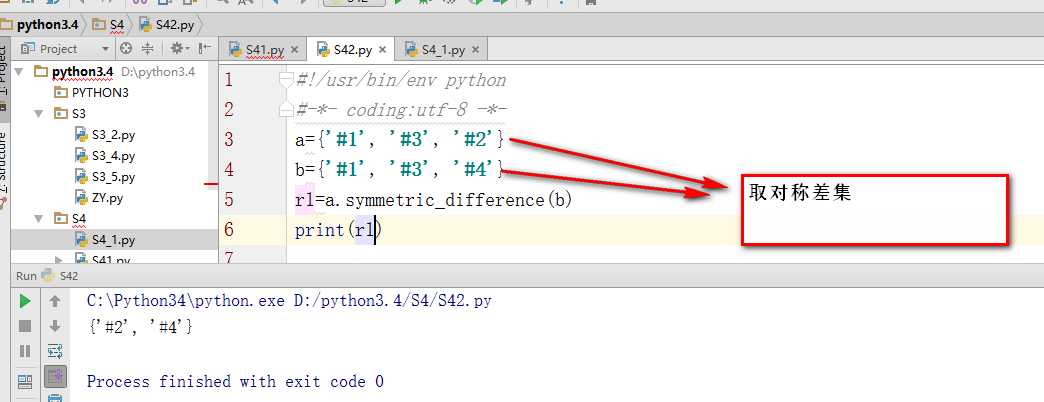Image resolution: width=1044 pixels, height=402 pixels.
Task: Close the S41.py tab
Action: (294, 51)
